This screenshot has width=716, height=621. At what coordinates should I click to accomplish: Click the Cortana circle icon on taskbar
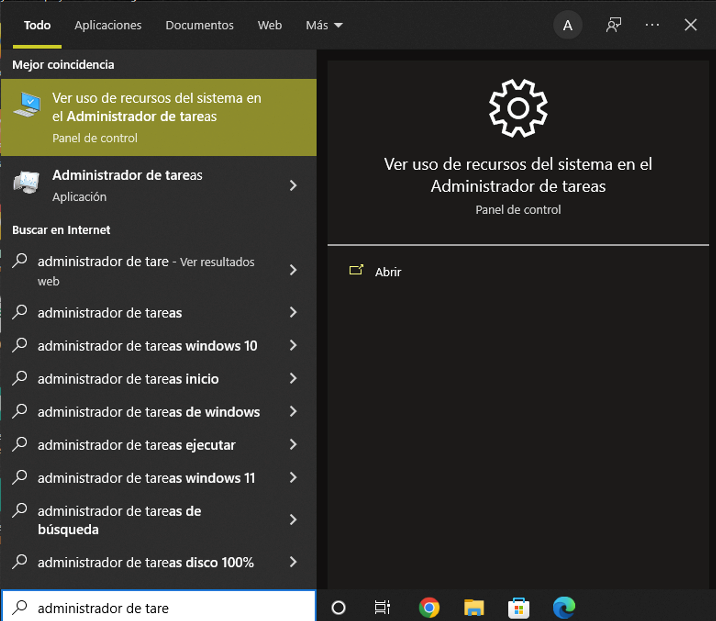[x=338, y=607]
